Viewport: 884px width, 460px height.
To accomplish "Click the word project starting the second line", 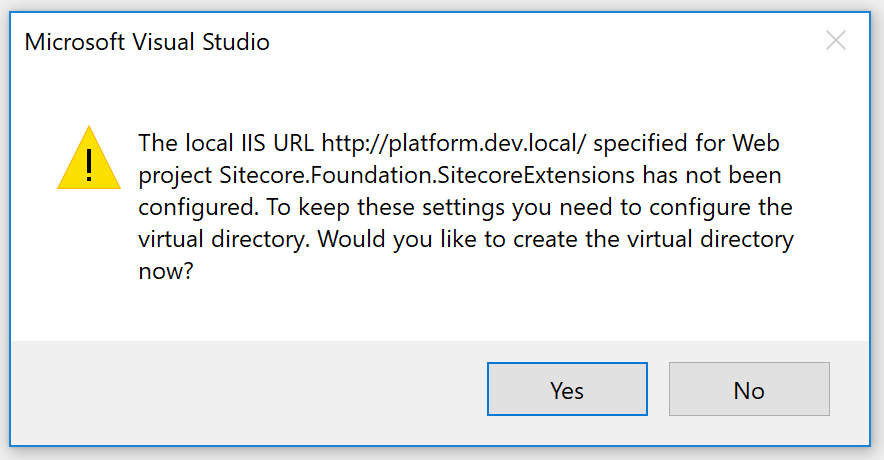I will (175, 177).
